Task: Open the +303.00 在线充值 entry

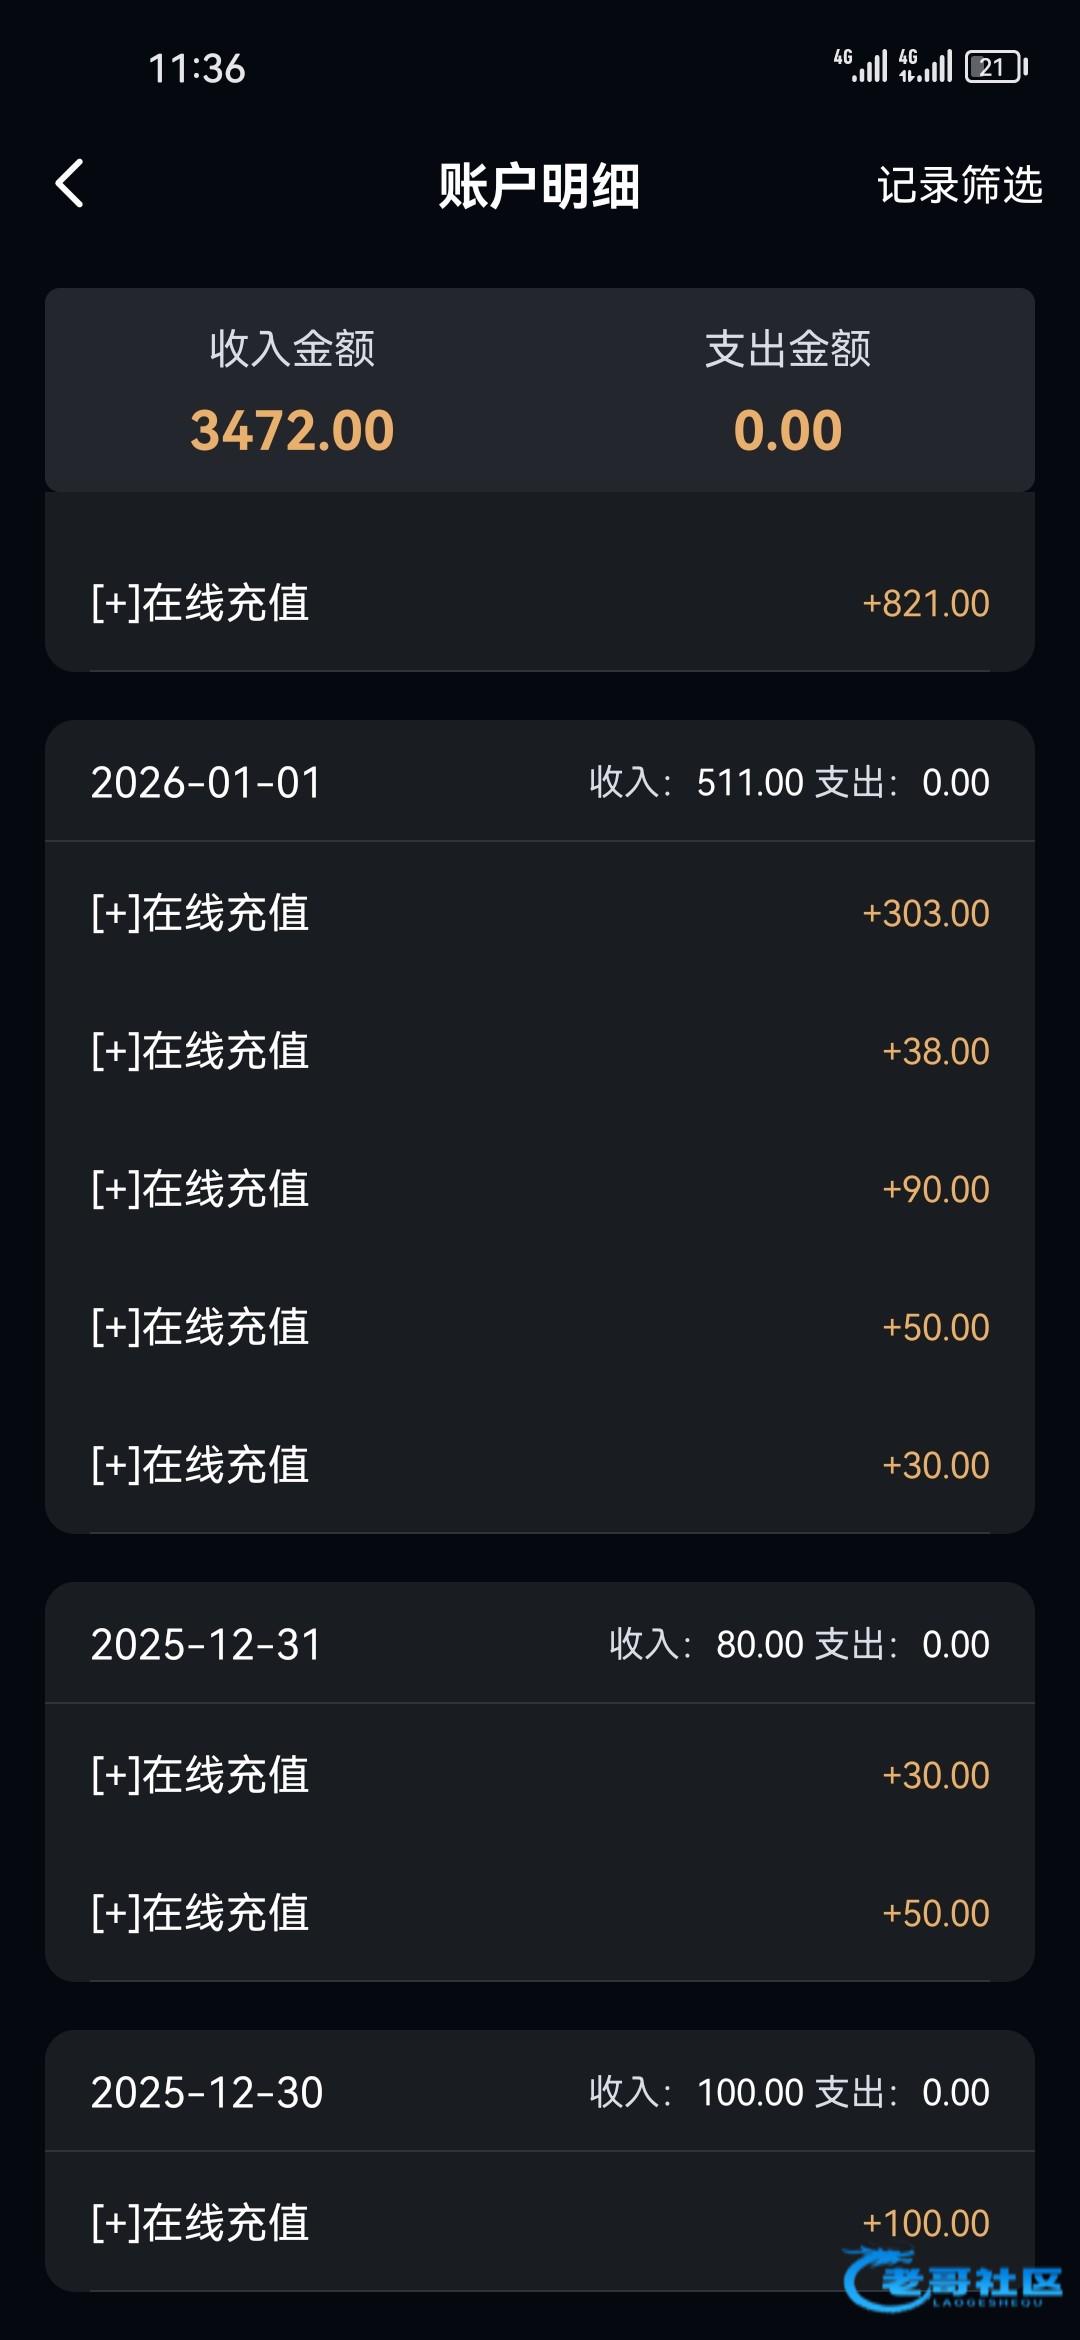Action: 540,913
